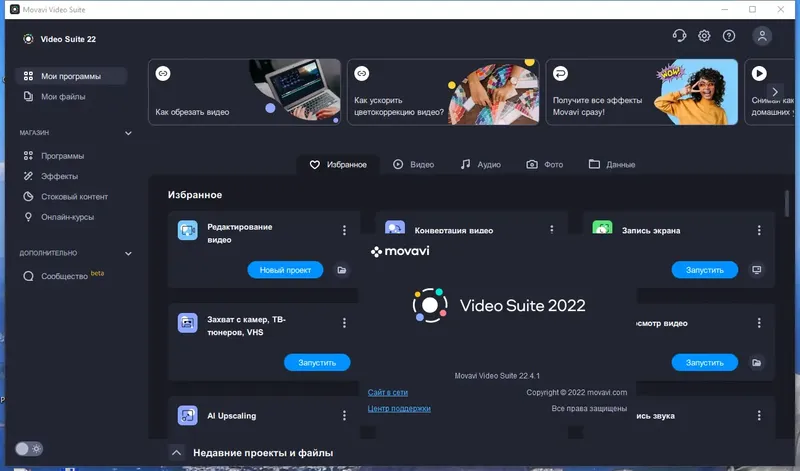Click the vertical scrollbar of the apps list
Screen dimensions: 800x471
(x=787, y=203)
